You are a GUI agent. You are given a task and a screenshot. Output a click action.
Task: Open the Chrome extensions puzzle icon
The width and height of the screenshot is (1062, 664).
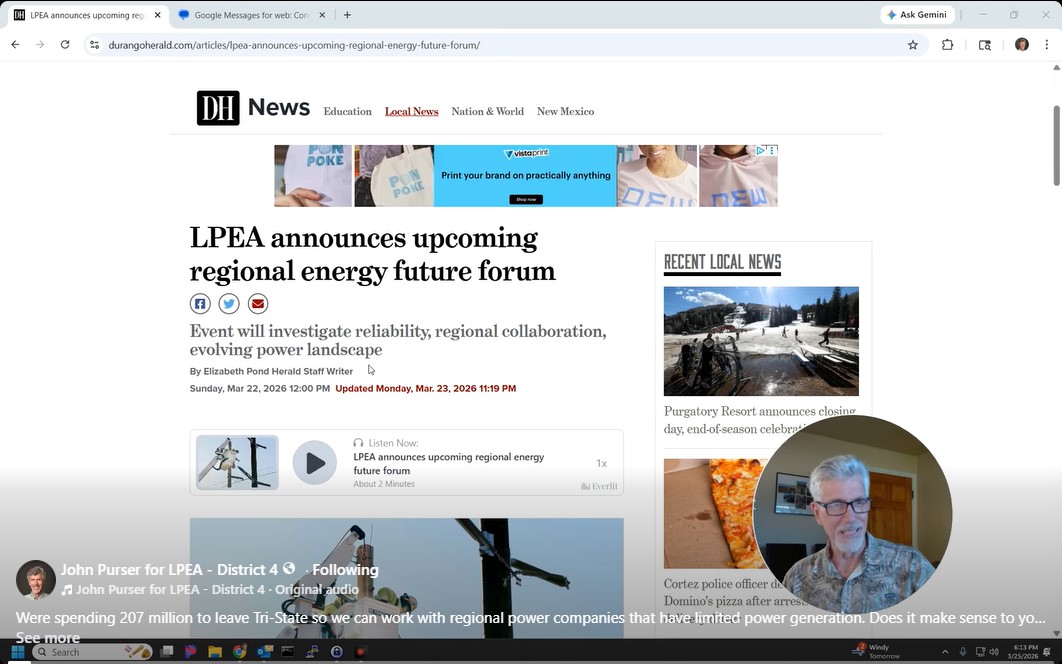coord(947,45)
